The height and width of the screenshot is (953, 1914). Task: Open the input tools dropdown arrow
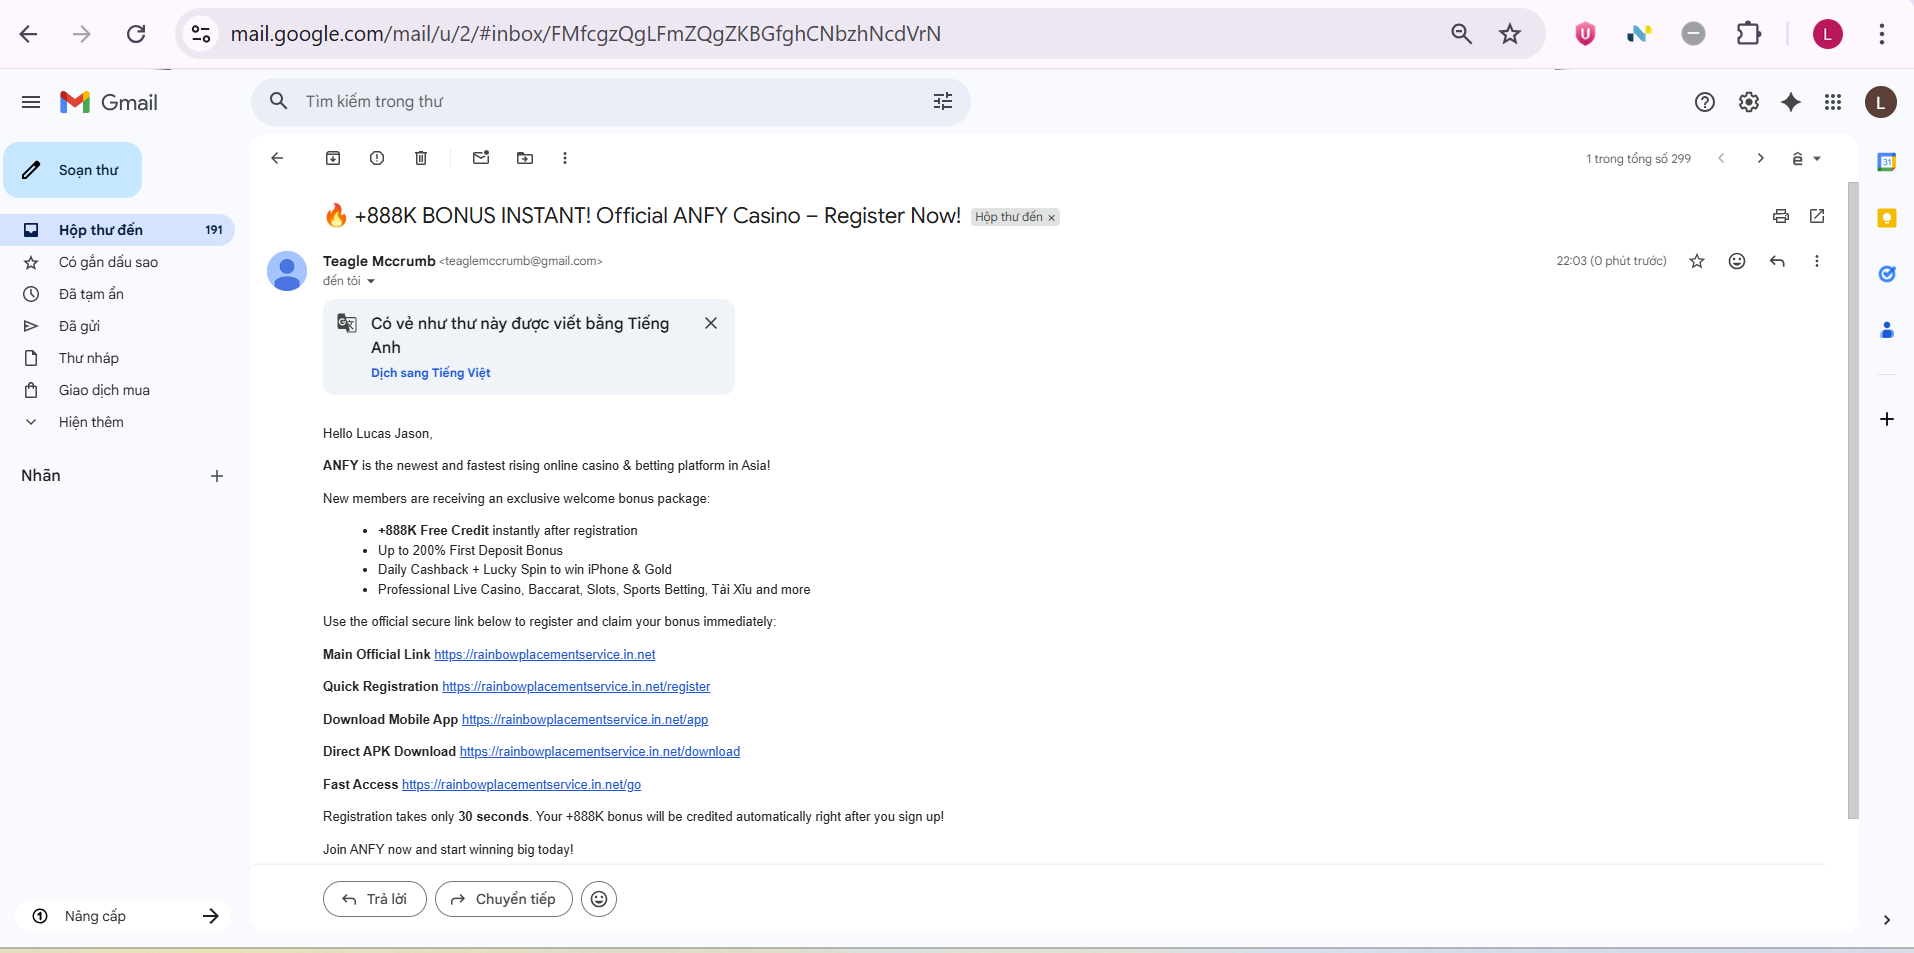[x=1817, y=159]
